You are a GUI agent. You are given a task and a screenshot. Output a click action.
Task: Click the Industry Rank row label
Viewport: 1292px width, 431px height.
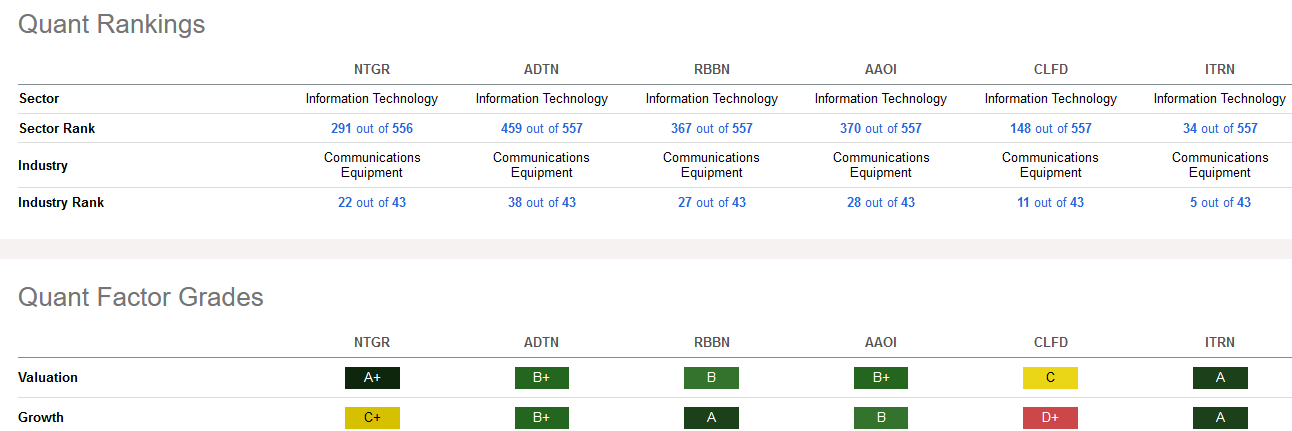coord(61,202)
